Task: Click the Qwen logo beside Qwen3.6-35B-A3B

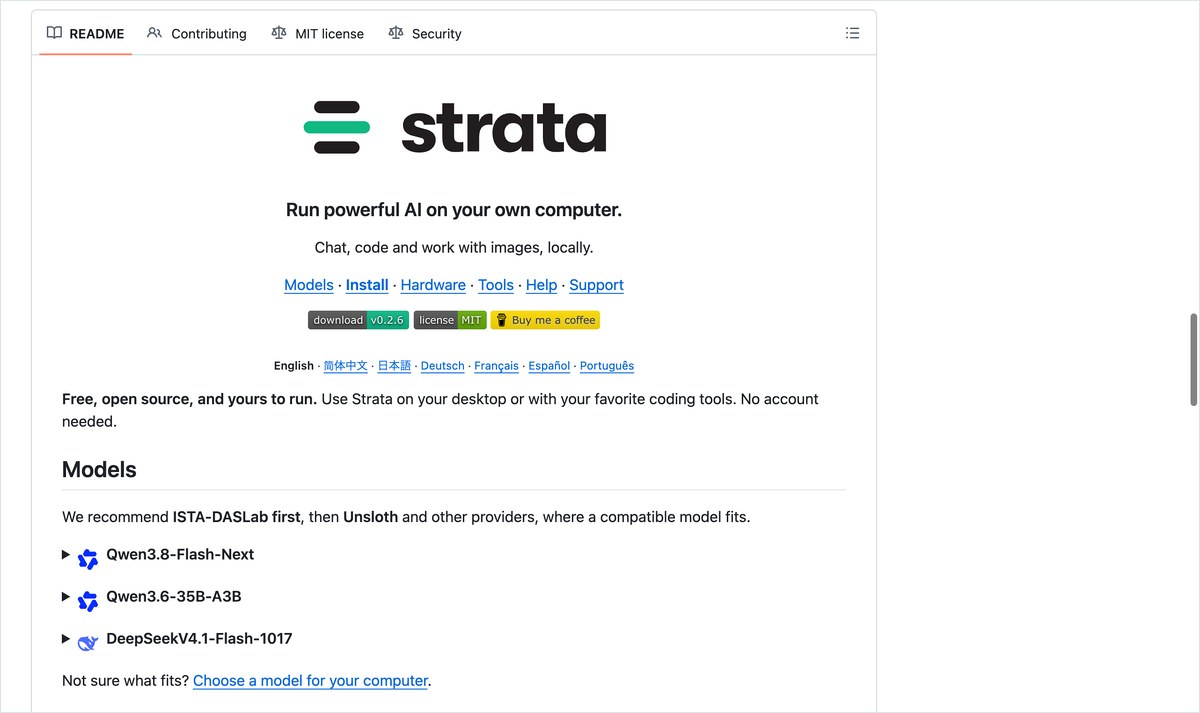Action: (88, 601)
